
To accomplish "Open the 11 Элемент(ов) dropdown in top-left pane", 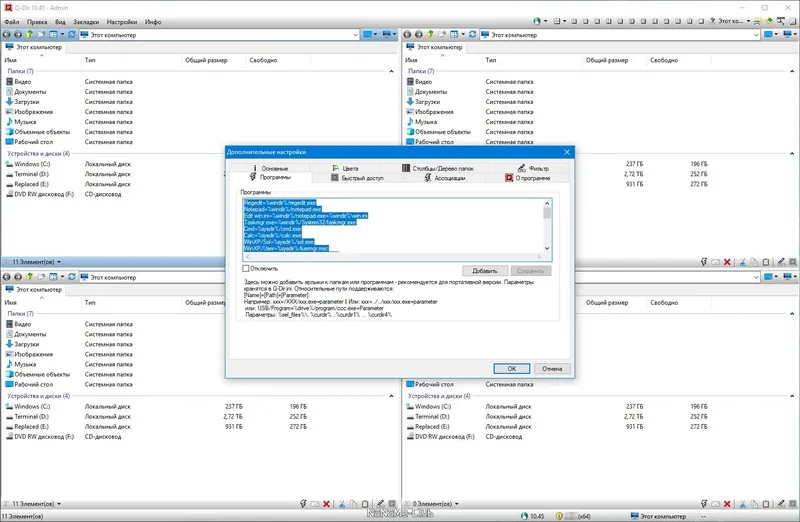I will tap(59, 262).
